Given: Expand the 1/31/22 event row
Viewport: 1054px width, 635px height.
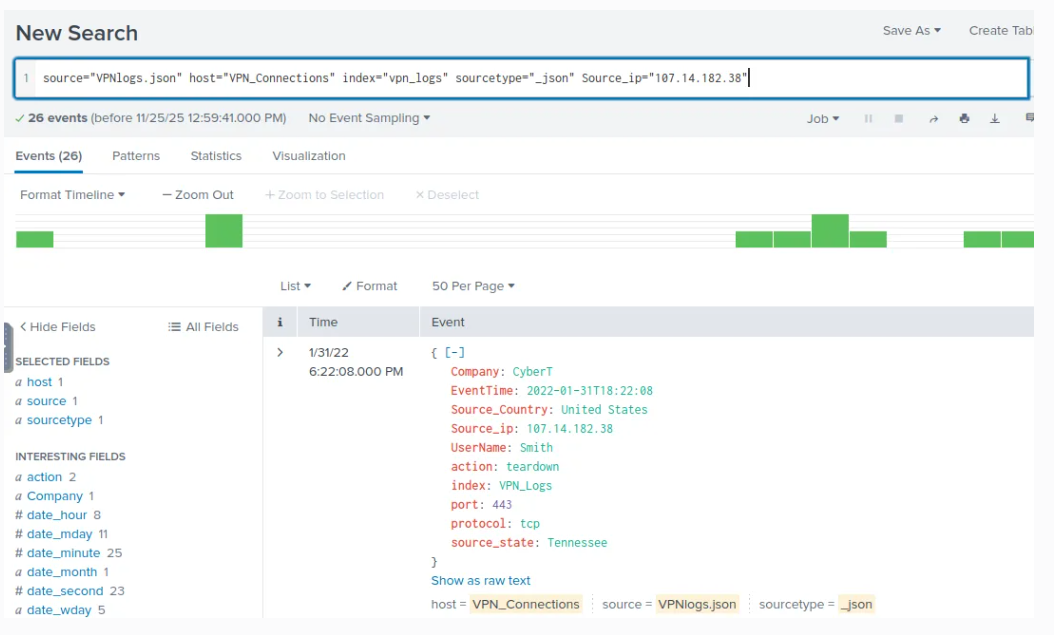Looking at the screenshot, I should click(280, 352).
